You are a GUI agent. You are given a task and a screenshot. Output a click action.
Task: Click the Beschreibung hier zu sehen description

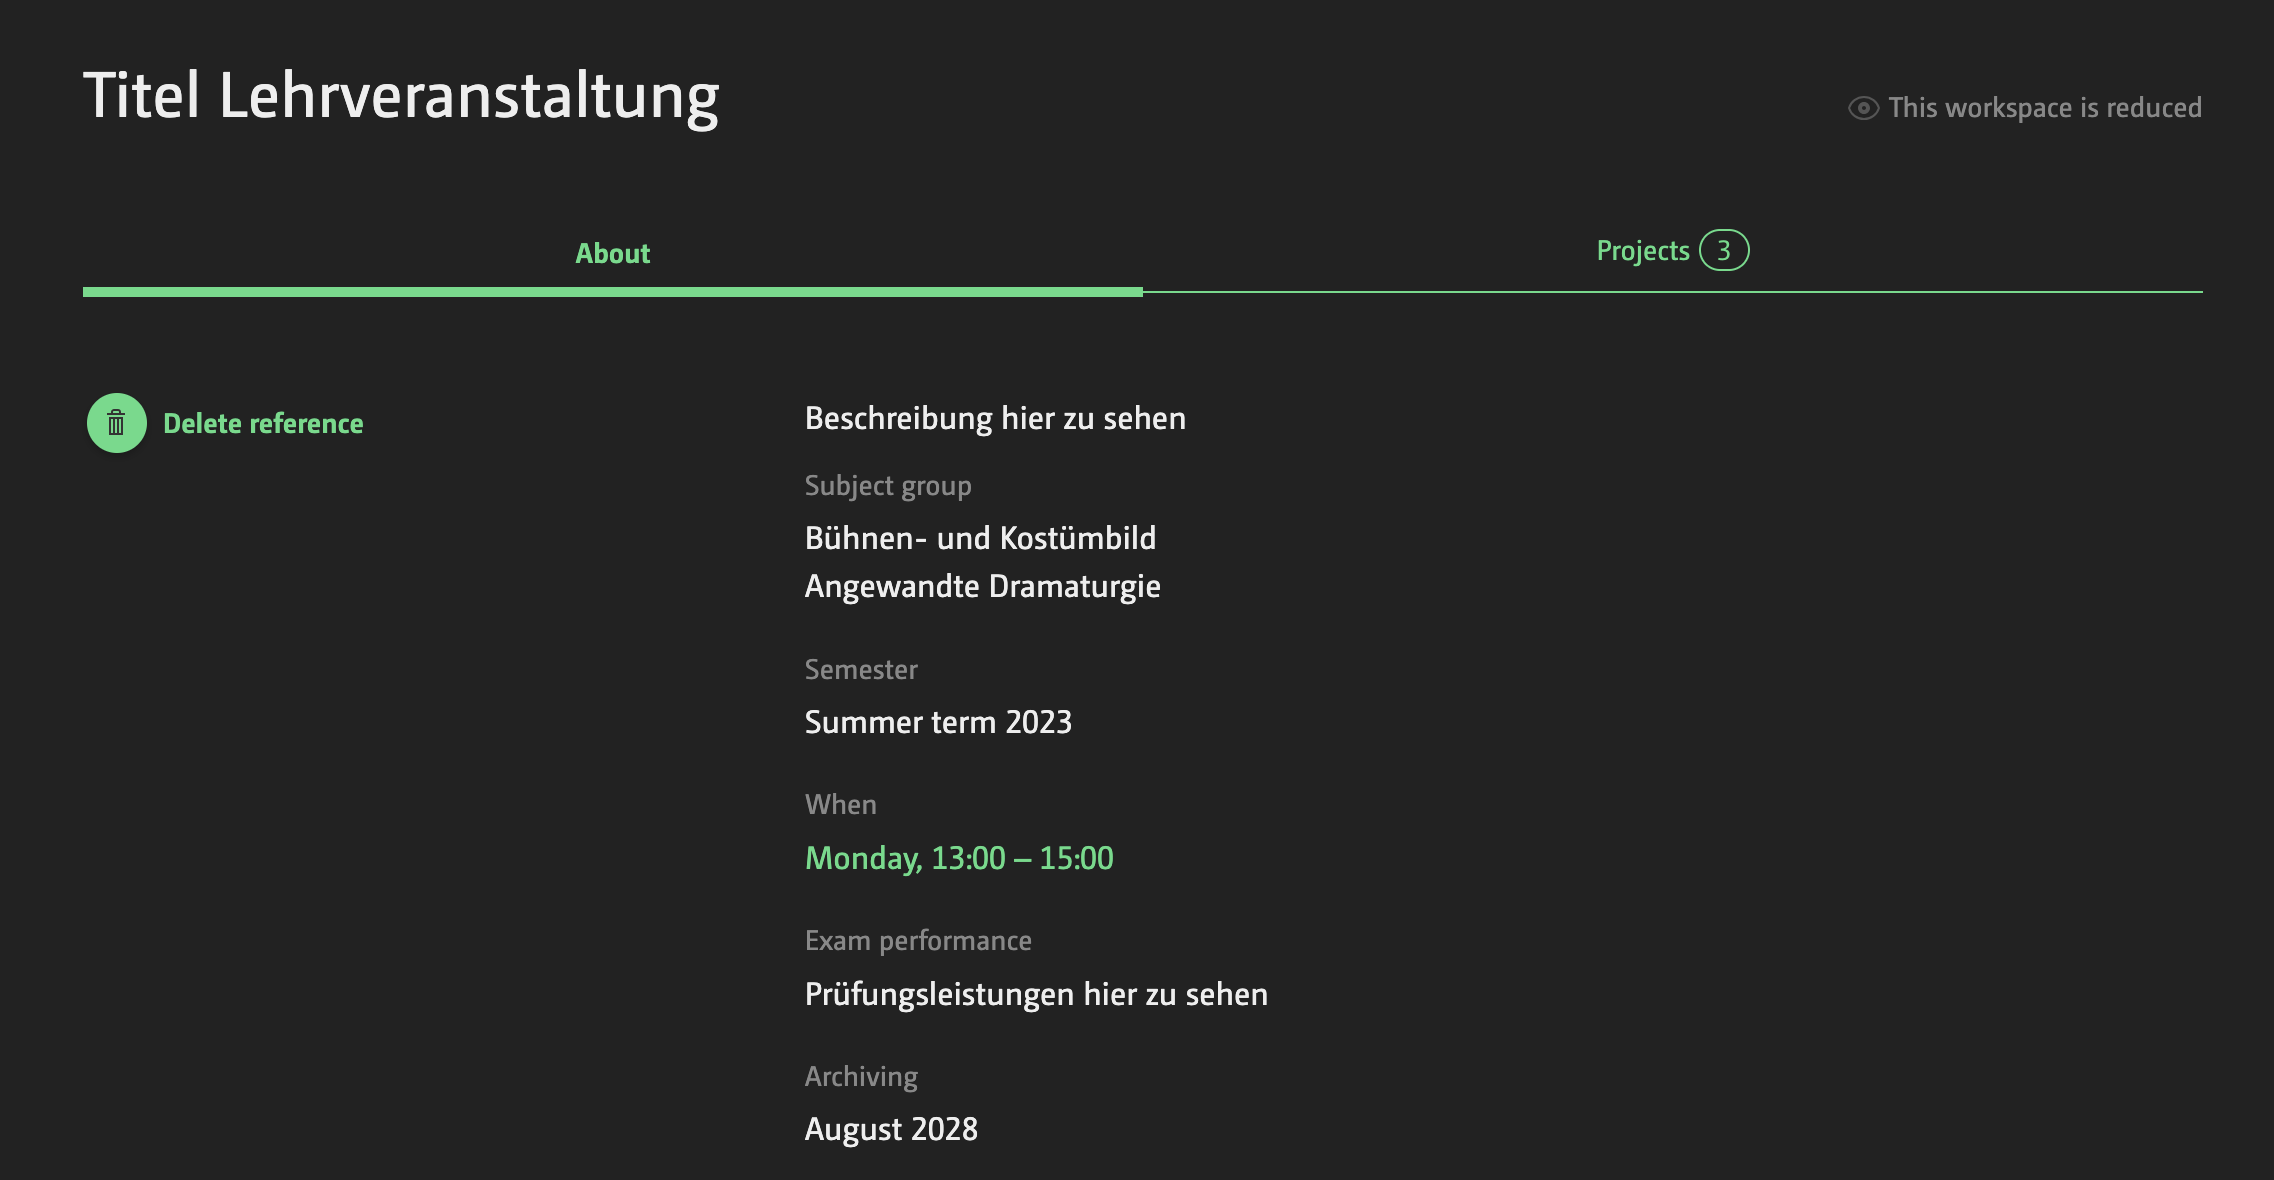995,418
